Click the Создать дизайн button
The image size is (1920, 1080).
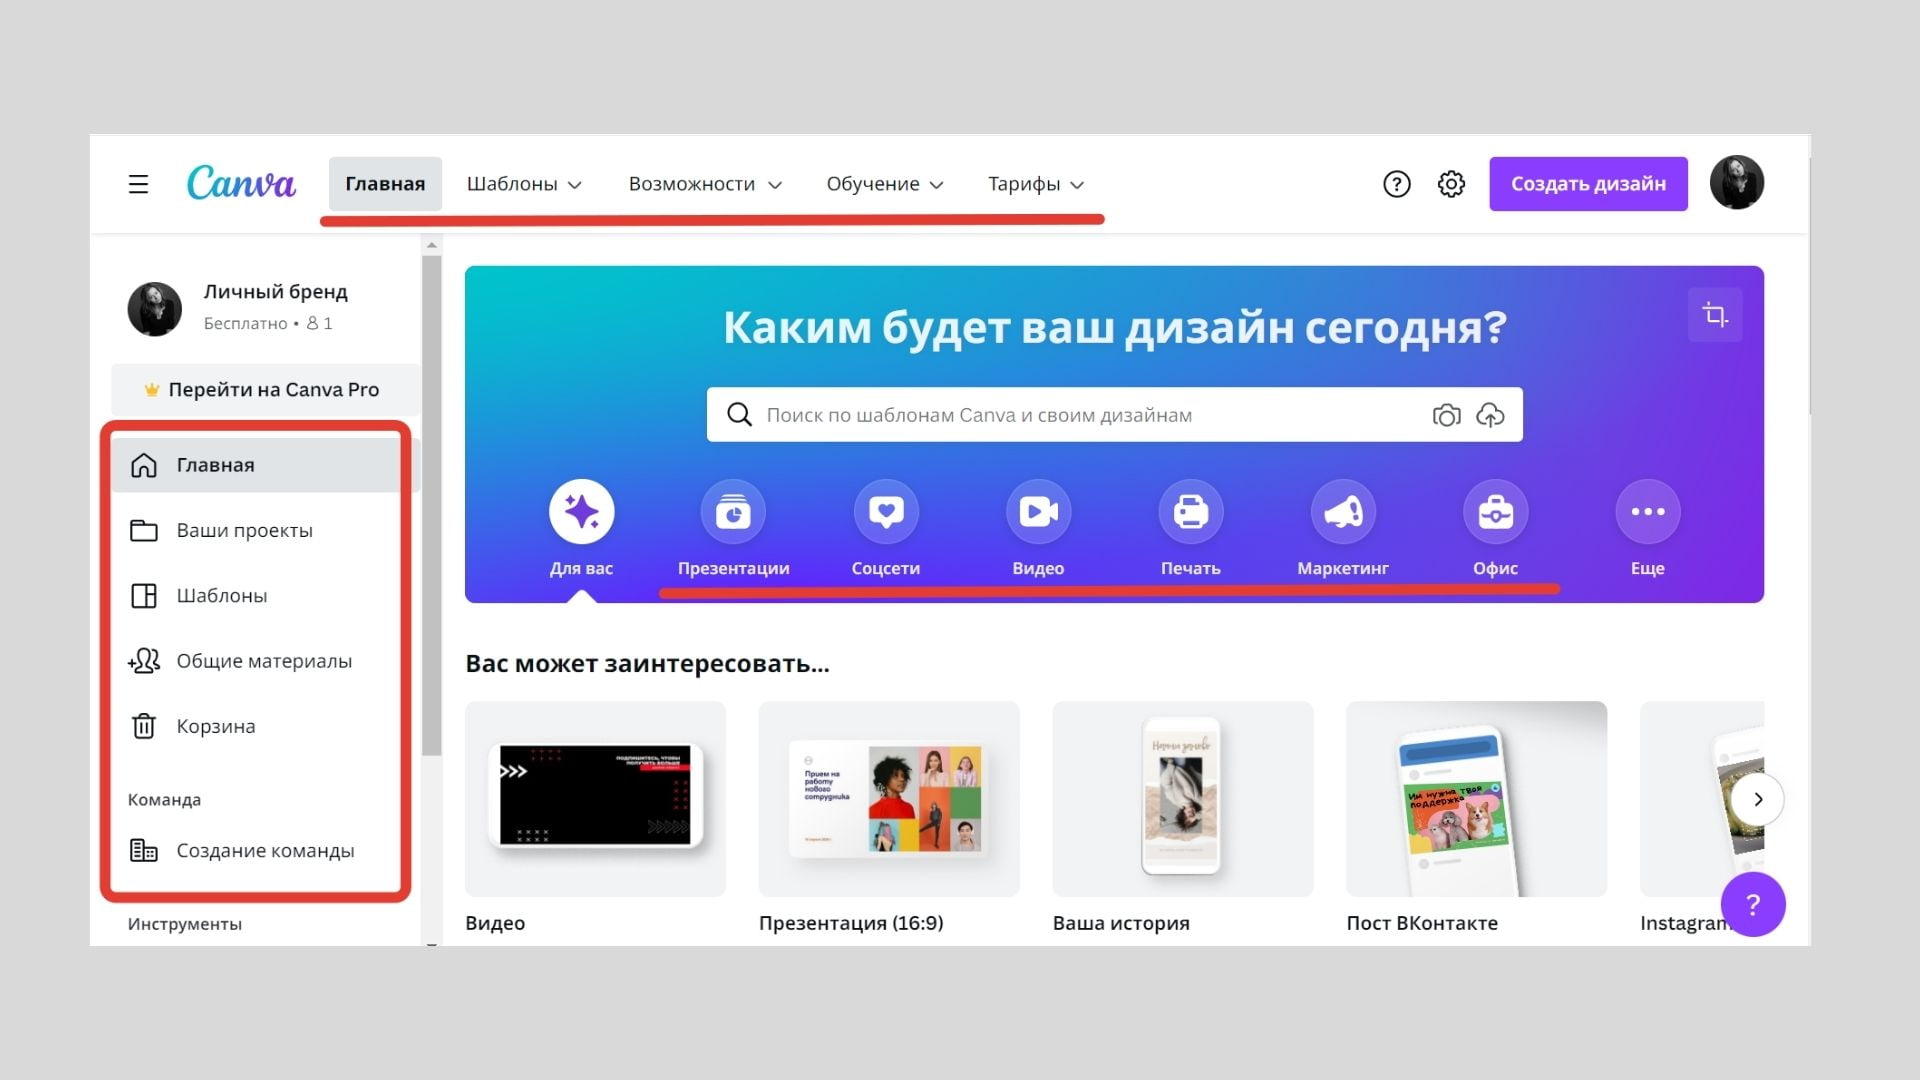[1588, 184]
